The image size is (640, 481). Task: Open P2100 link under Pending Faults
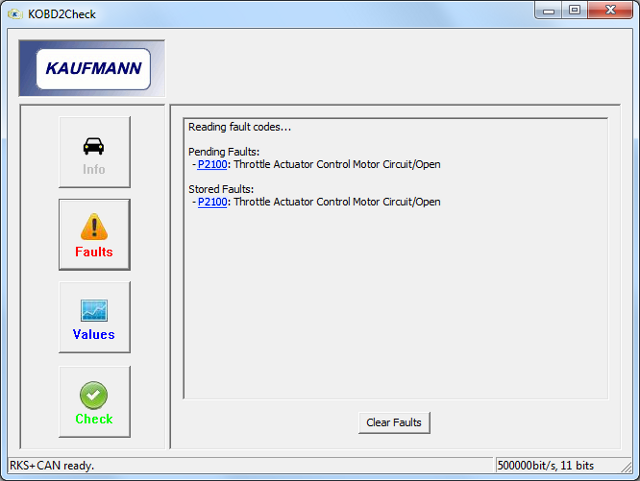212,165
